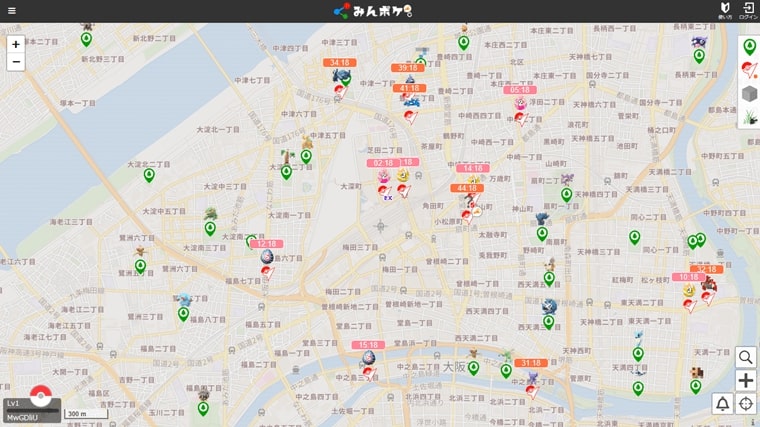Click the Pokestop near 天神橋四丁目
This screenshot has height=427, width=760.
[x=567, y=195]
